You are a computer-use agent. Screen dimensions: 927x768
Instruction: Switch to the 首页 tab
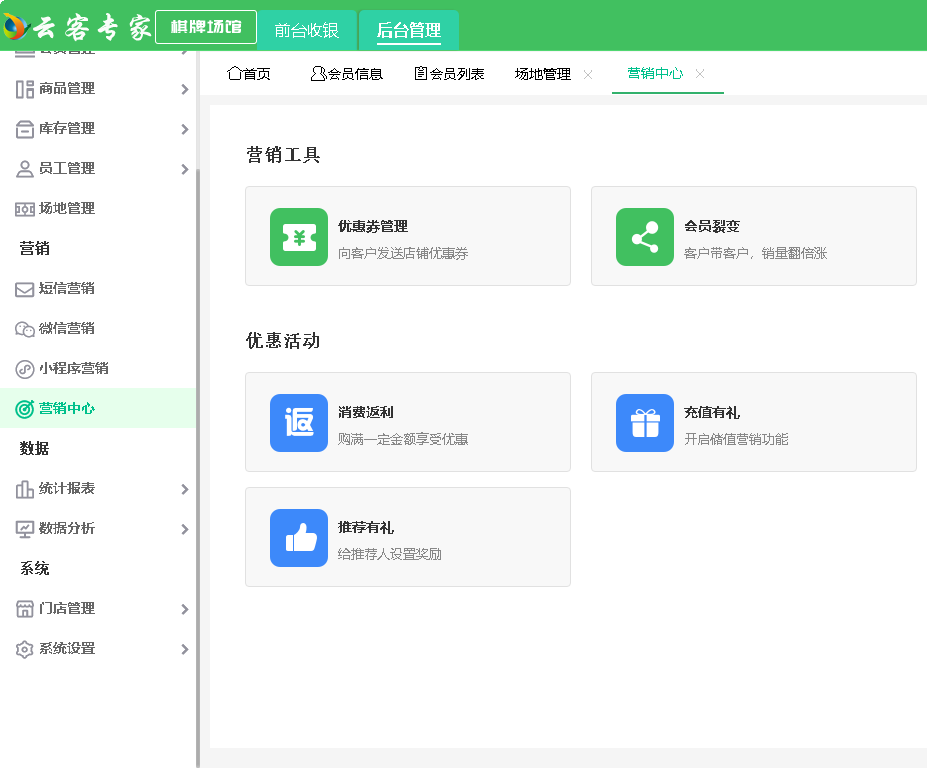tap(249, 74)
